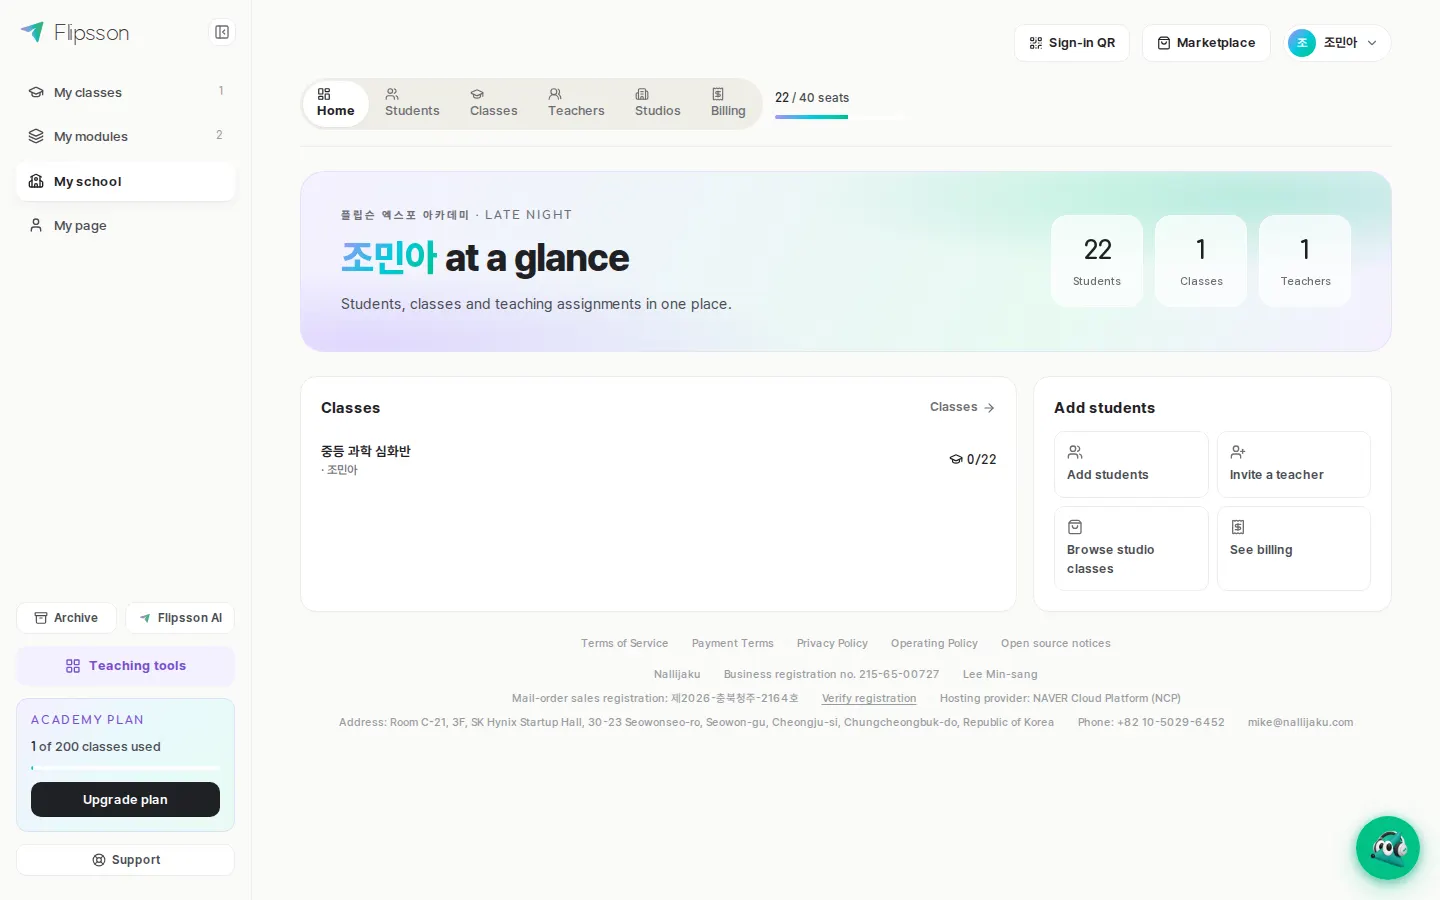The height and width of the screenshot is (900, 1440).
Task: Open My classes in sidebar
Action: pos(126,92)
